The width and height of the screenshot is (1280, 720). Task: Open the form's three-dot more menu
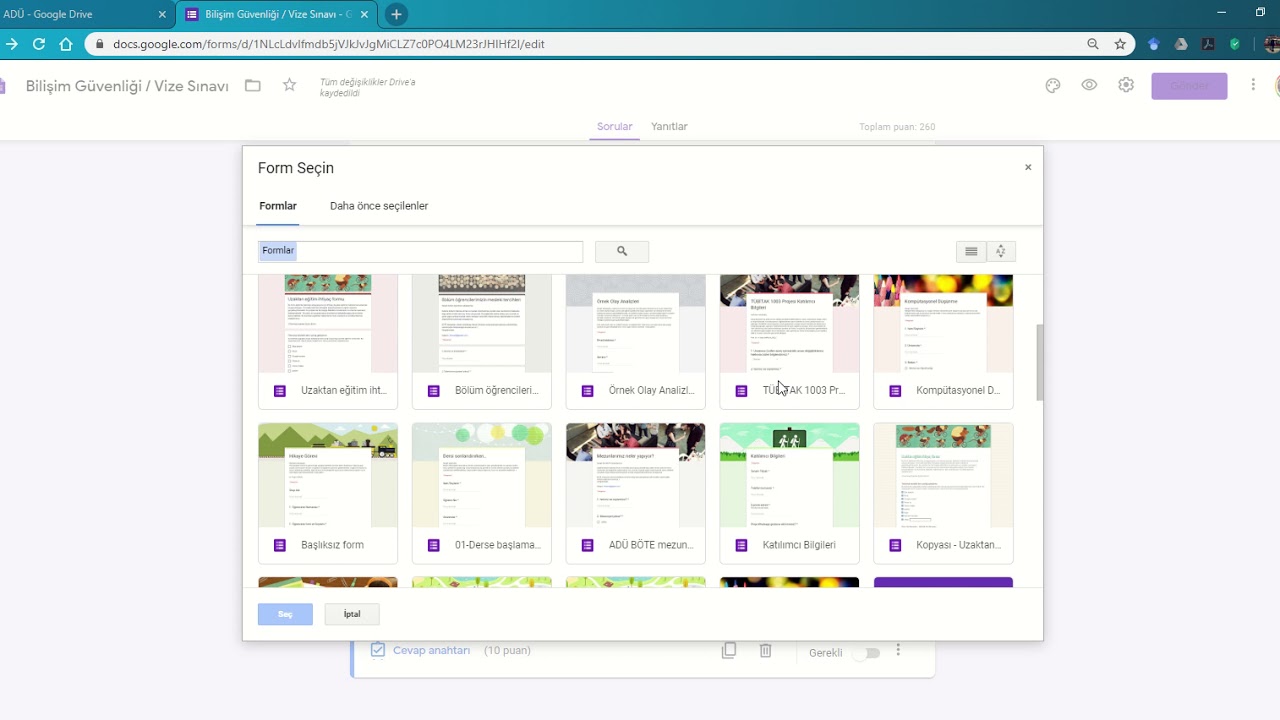pyautogui.click(x=1253, y=86)
